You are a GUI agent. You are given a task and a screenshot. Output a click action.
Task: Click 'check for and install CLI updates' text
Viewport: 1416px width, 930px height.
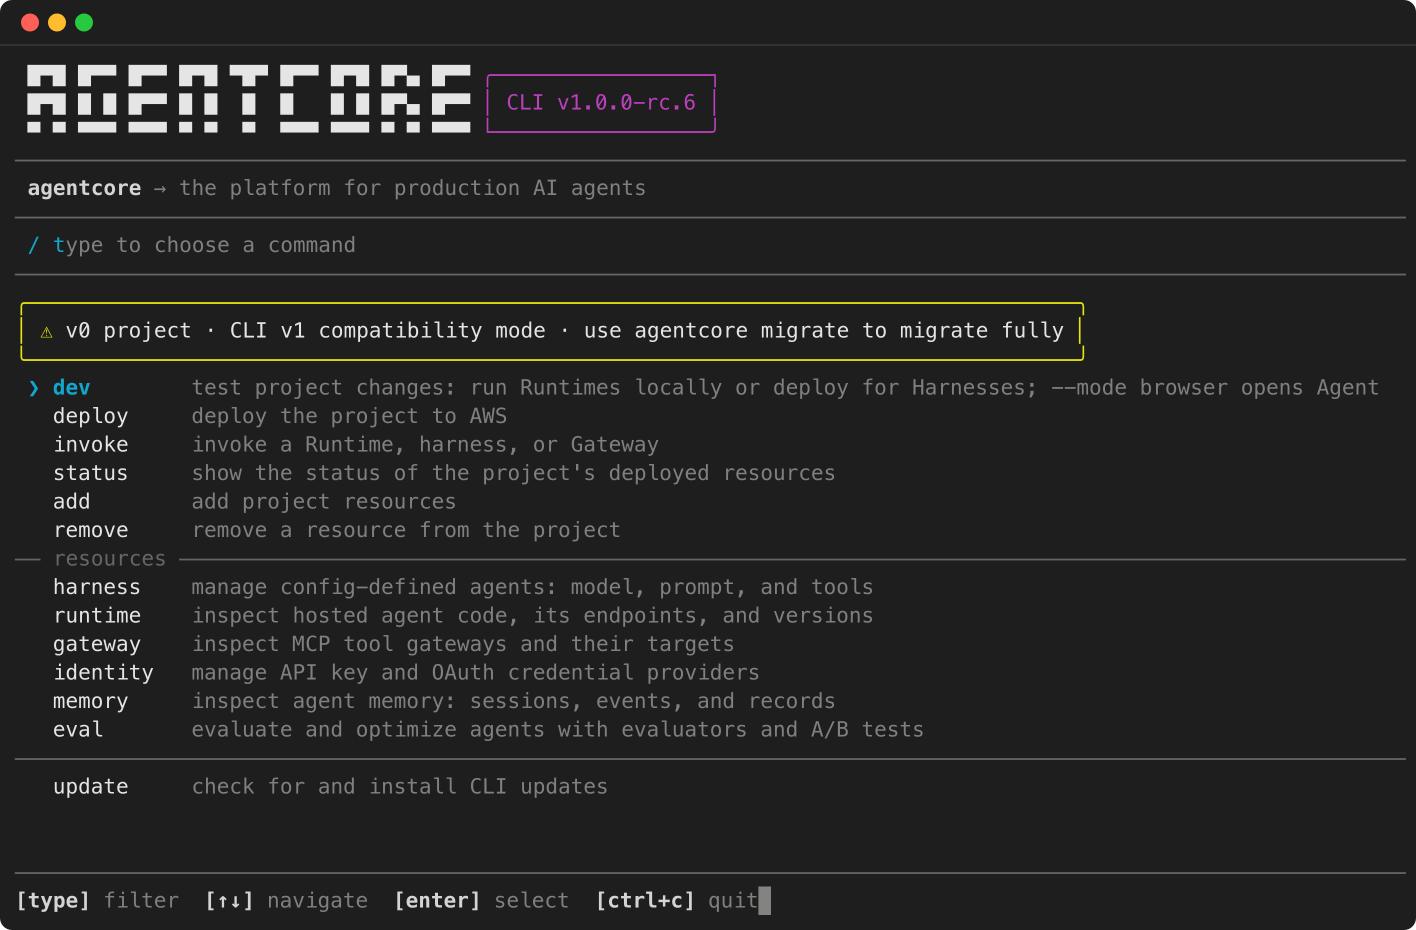400,787
